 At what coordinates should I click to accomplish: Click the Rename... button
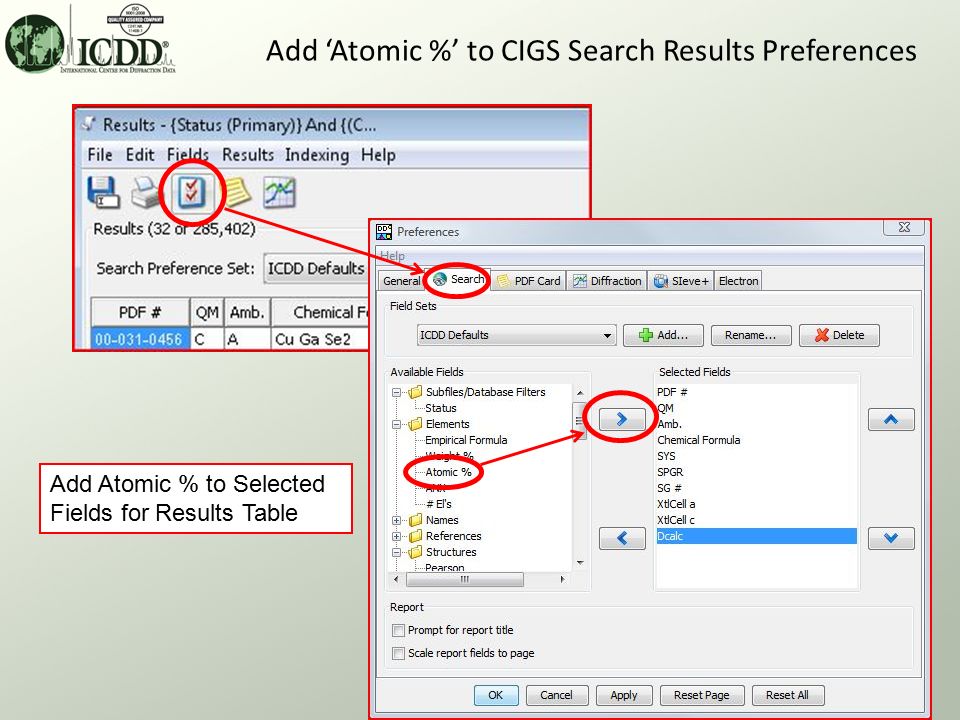click(751, 335)
